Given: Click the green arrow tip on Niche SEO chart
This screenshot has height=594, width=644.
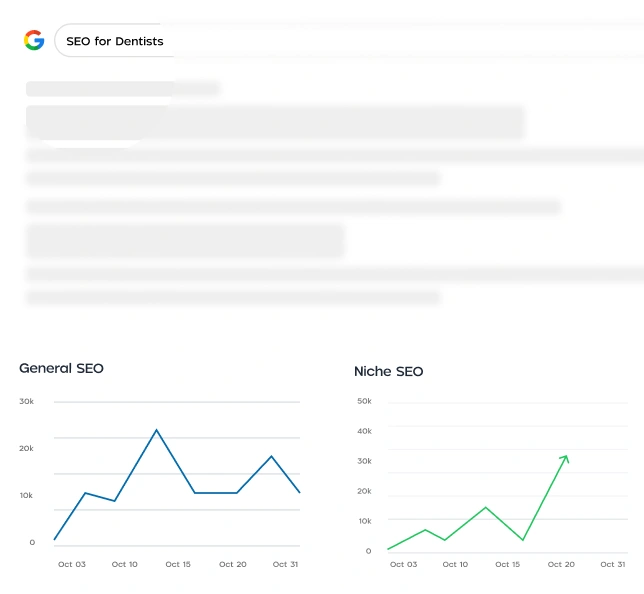Looking at the screenshot, I should pyautogui.click(x=566, y=457).
